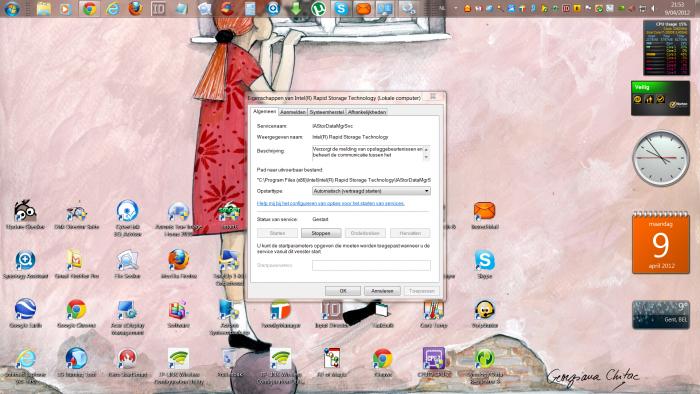Viewport: 700px width, 394px height.
Task: Launch Firefox from the taskbar
Action: pyautogui.click(x=135, y=8)
